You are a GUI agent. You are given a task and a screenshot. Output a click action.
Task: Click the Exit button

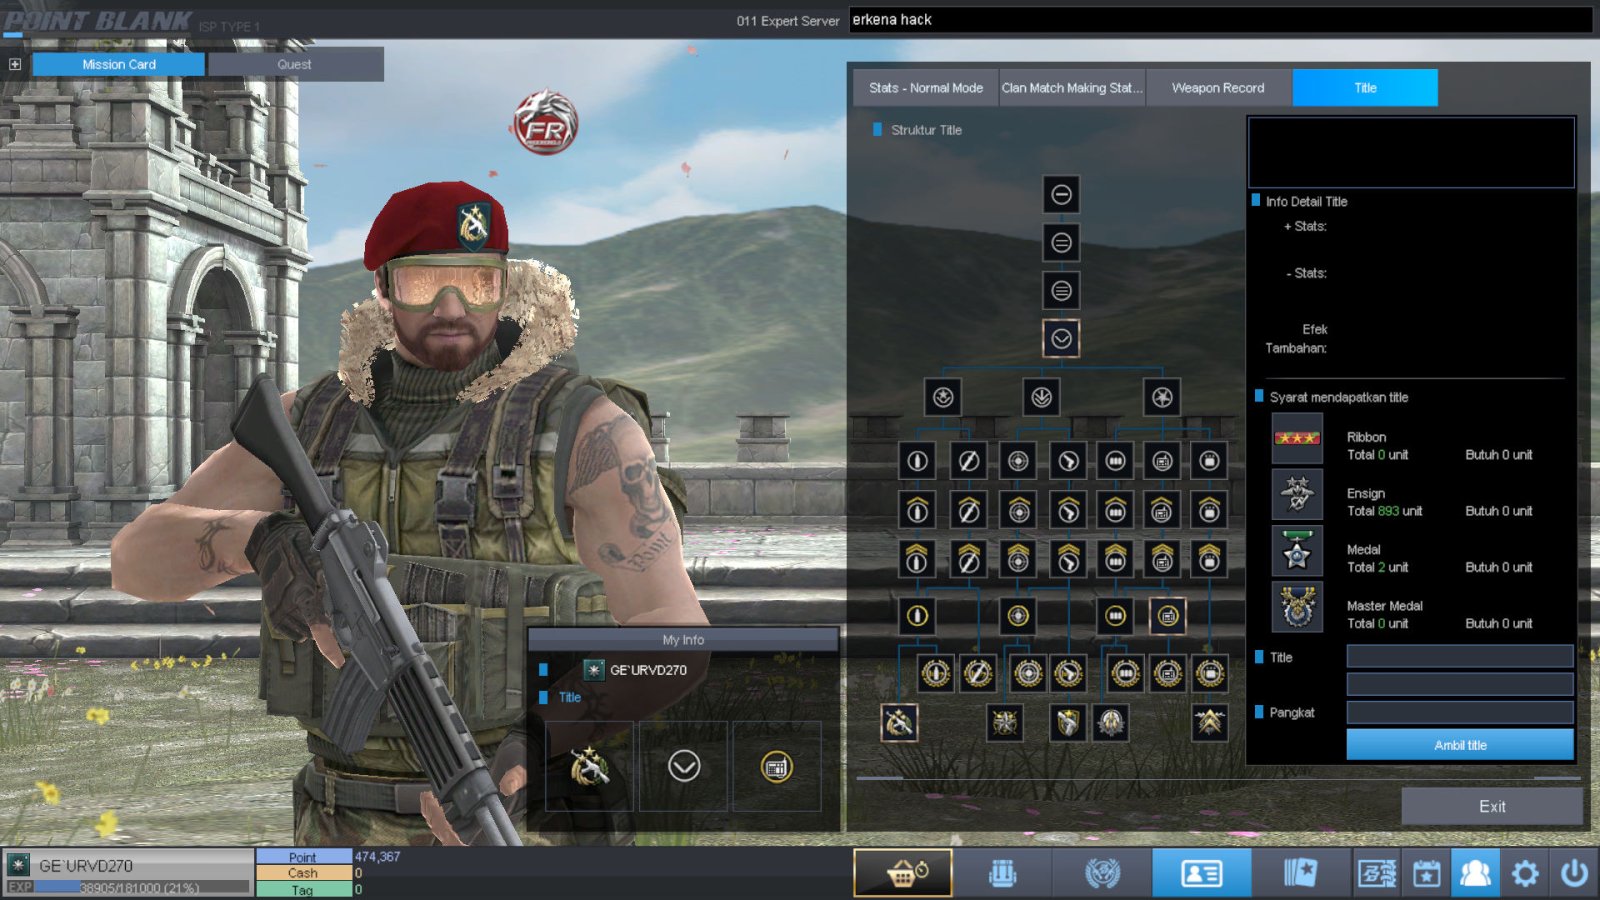click(x=1492, y=806)
